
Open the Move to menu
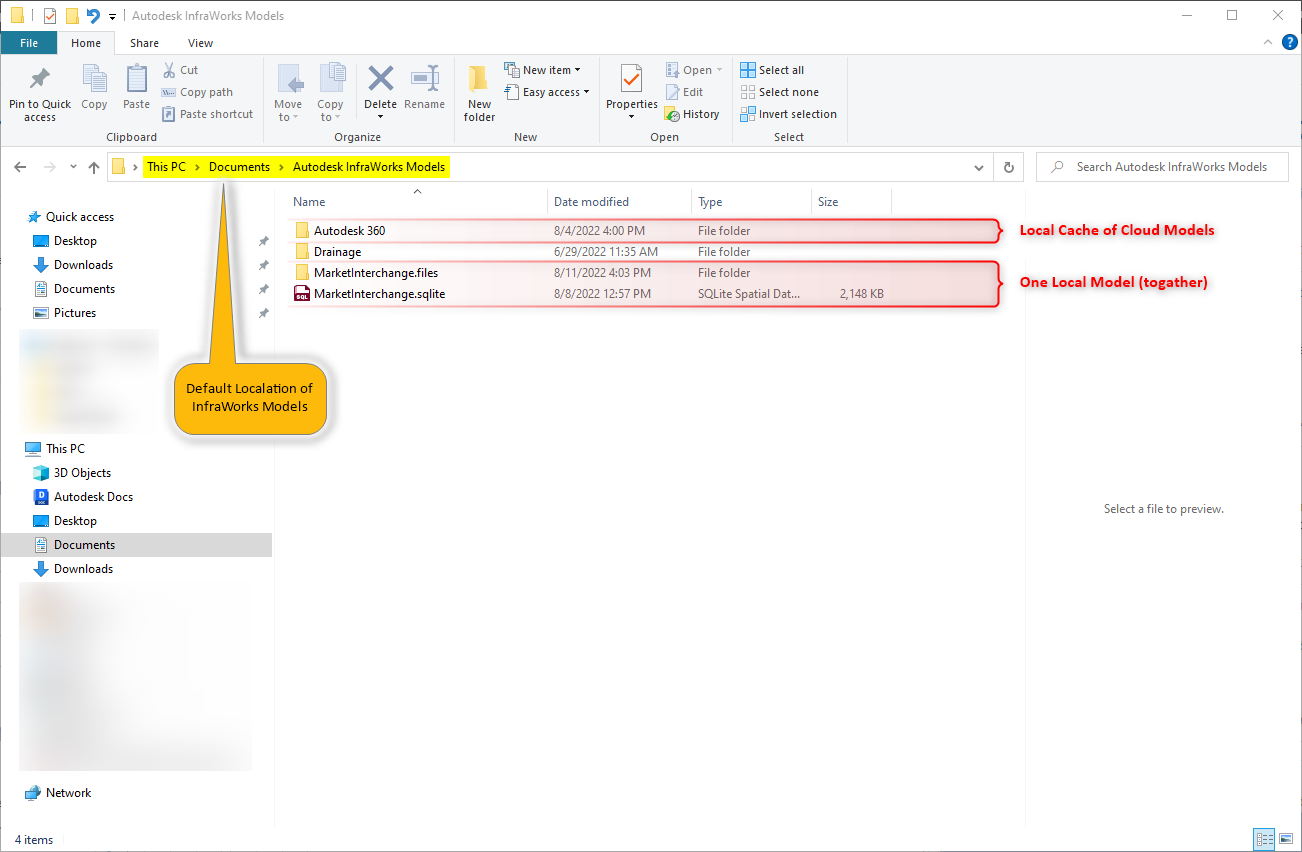tap(288, 94)
